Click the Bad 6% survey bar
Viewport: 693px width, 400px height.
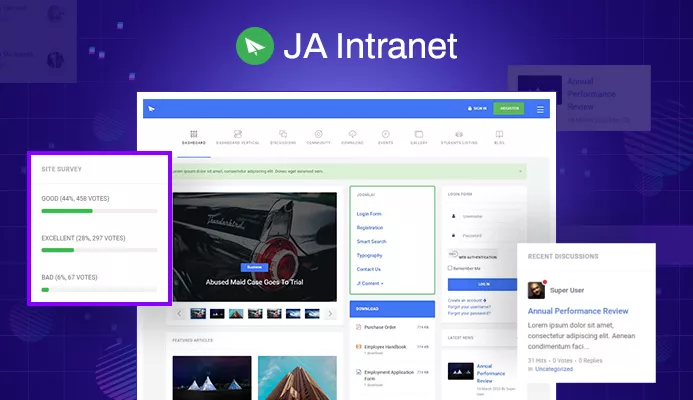click(99, 290)
